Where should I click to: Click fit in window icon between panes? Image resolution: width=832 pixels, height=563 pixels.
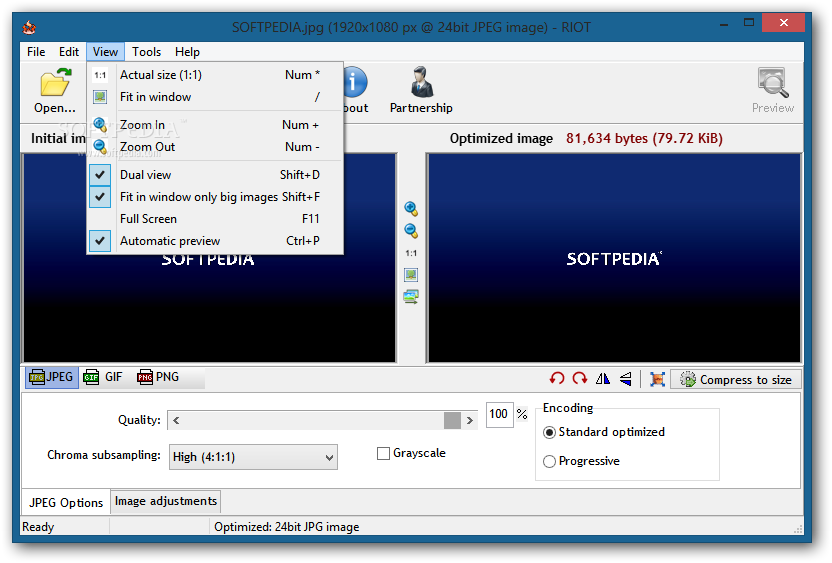(x=411, y=275)
